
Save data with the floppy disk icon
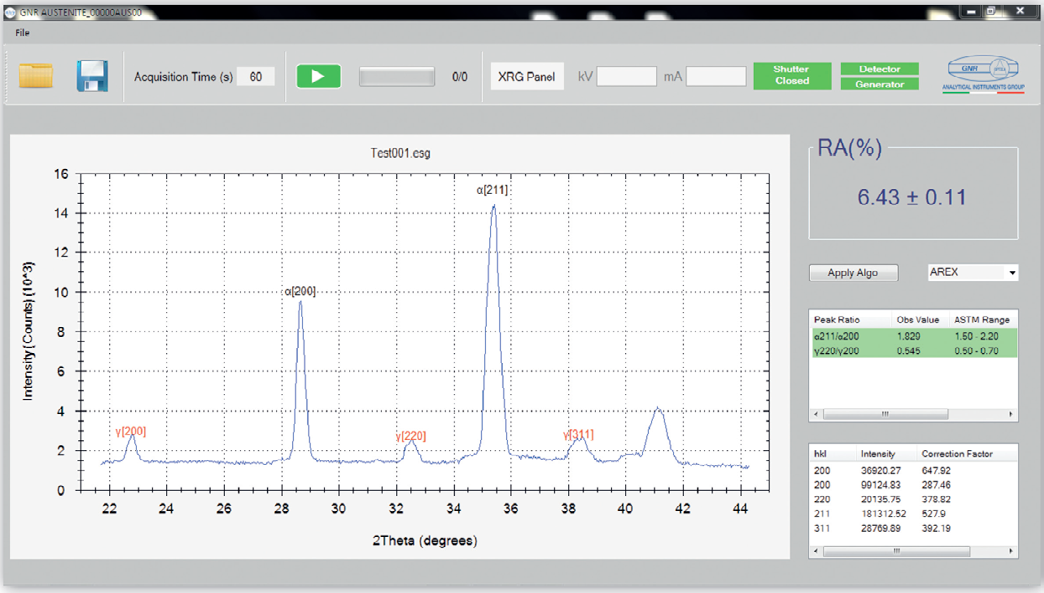[x=92, y=77]
